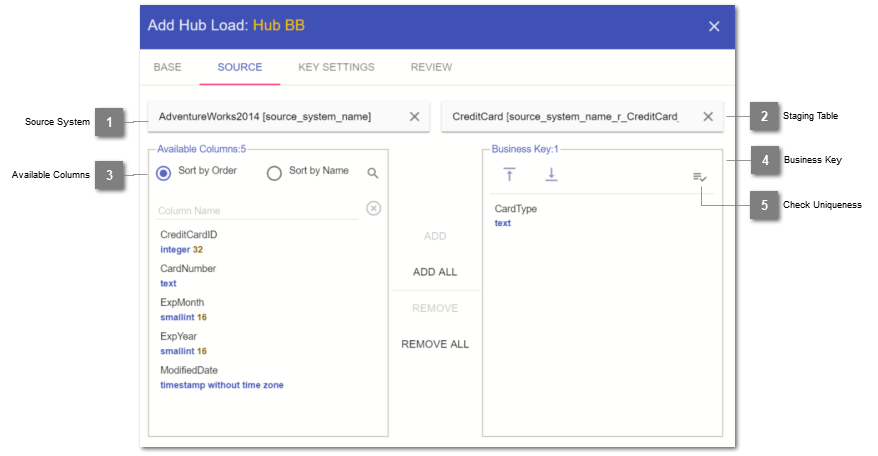Move business key to top
Image resolution: width=878 pixels, height=456 pixels.
[x=510, y=175]
